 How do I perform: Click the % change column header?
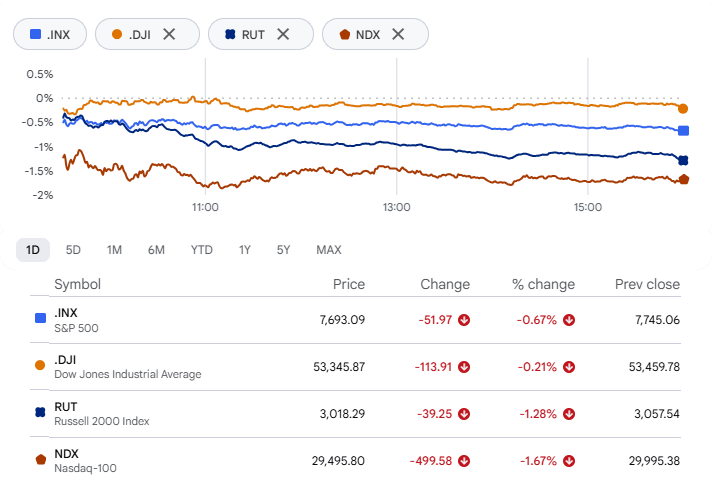[543, 284]
